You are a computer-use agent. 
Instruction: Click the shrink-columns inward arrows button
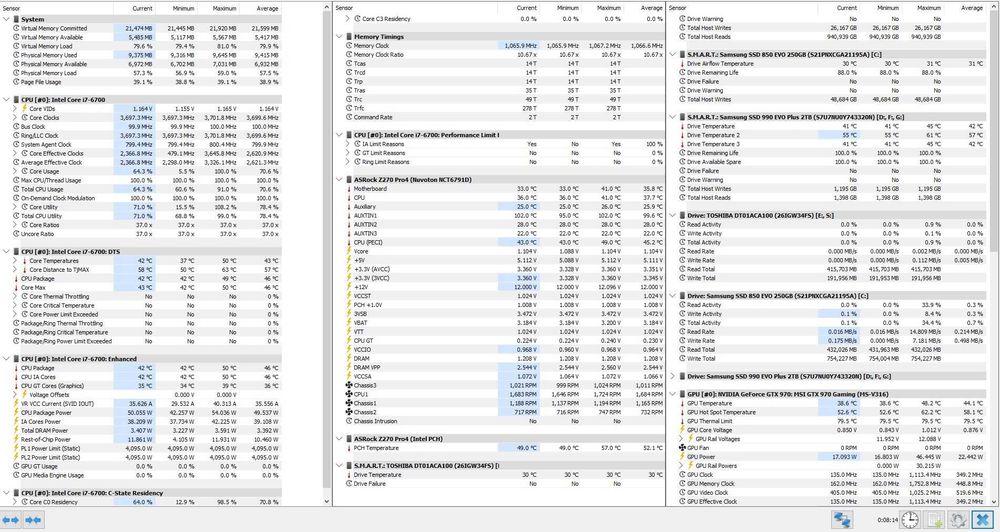[x=33, y=520]
